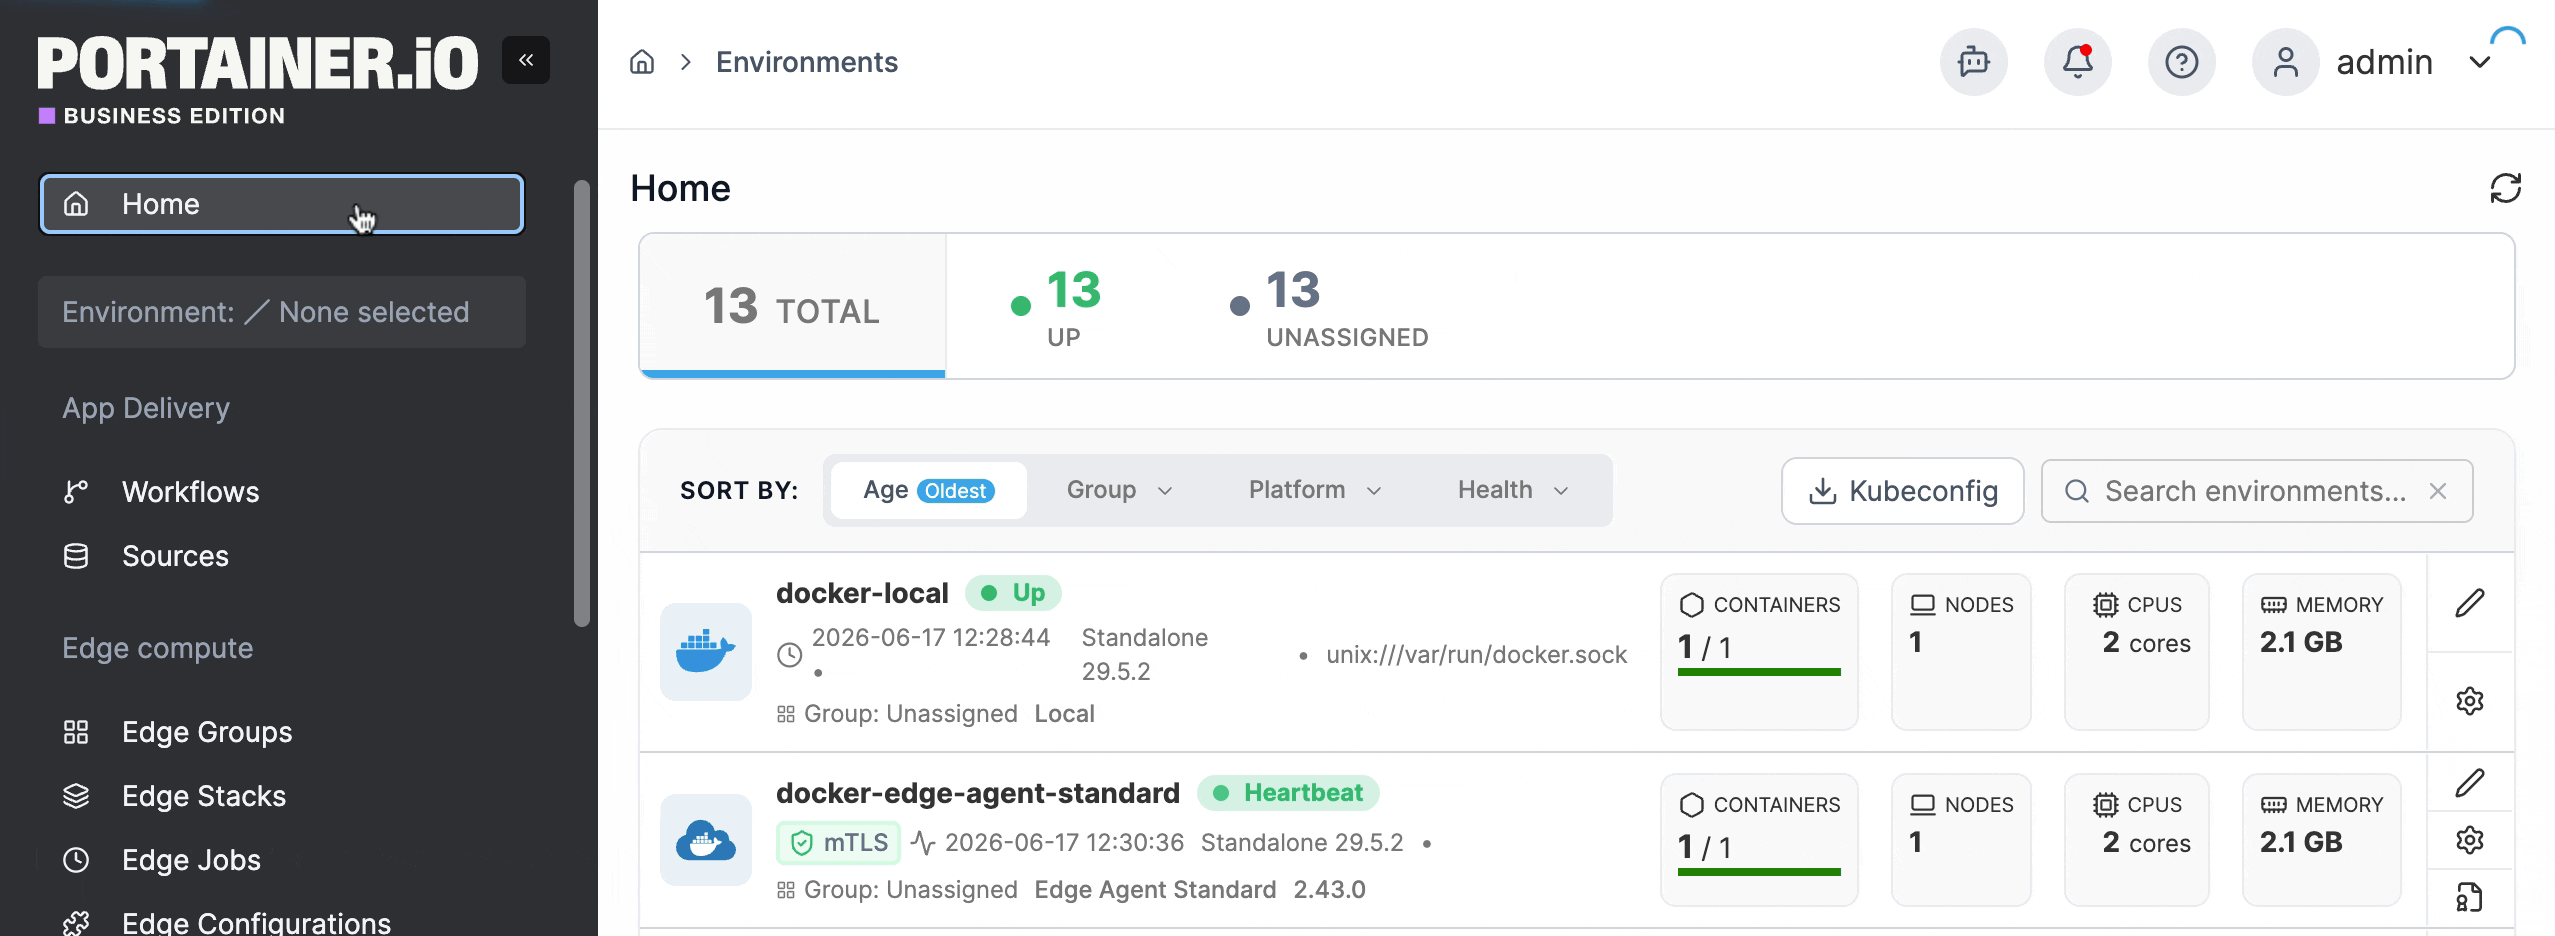Refresh the Home page with reload icon
Screen dimensions: 2555x936
(2505, 188)
